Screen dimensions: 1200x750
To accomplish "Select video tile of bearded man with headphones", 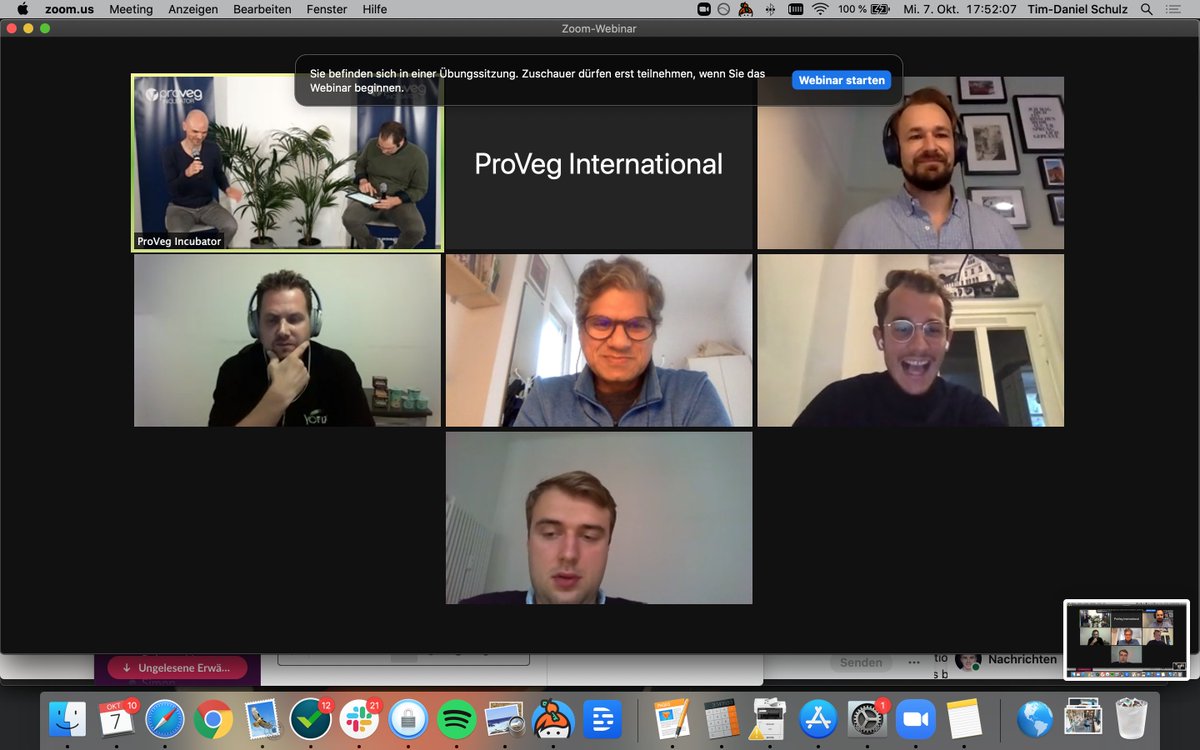I will pyautogui.click(x=911, y=163).
